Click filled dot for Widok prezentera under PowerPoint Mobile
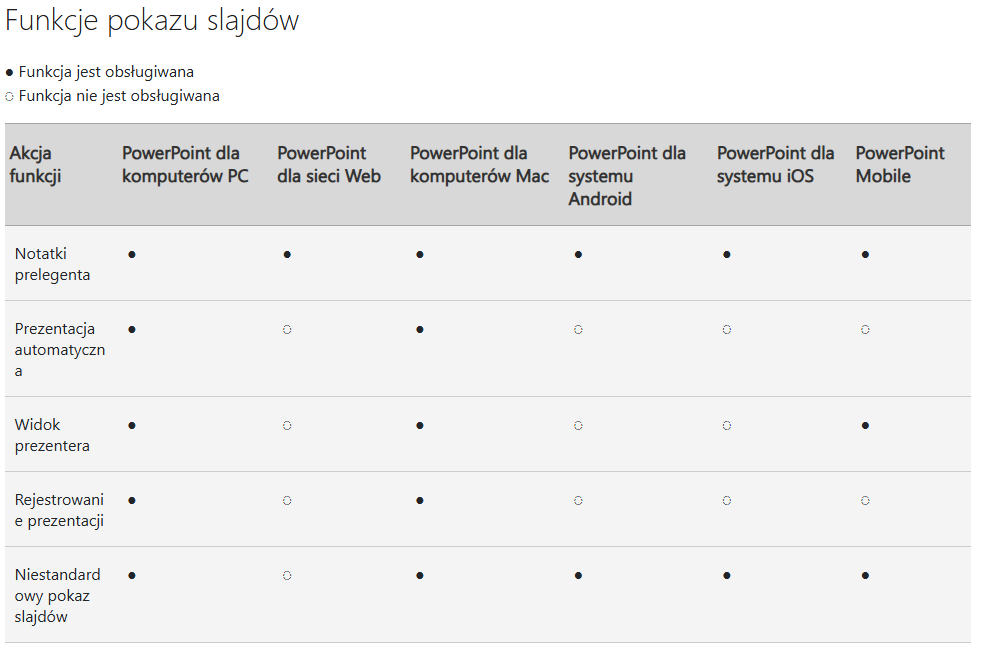This screenshot has width=984, height=650. point(865,425)
